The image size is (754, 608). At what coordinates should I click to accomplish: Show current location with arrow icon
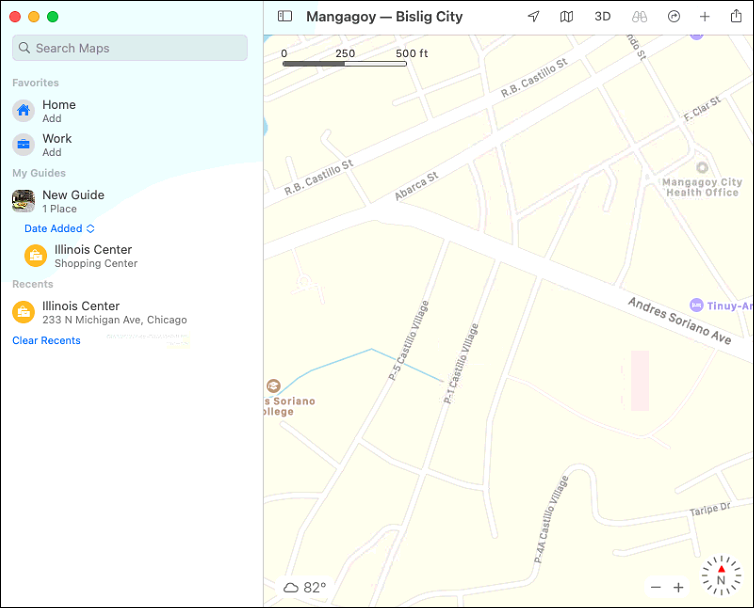pos(534,17)
